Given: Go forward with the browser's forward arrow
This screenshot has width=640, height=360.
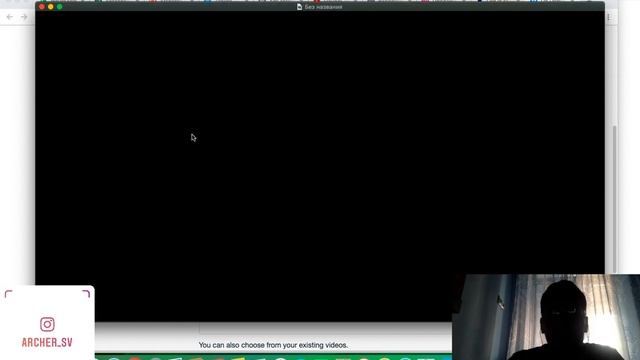Looking at the screenshot, I should pos(24,17).
